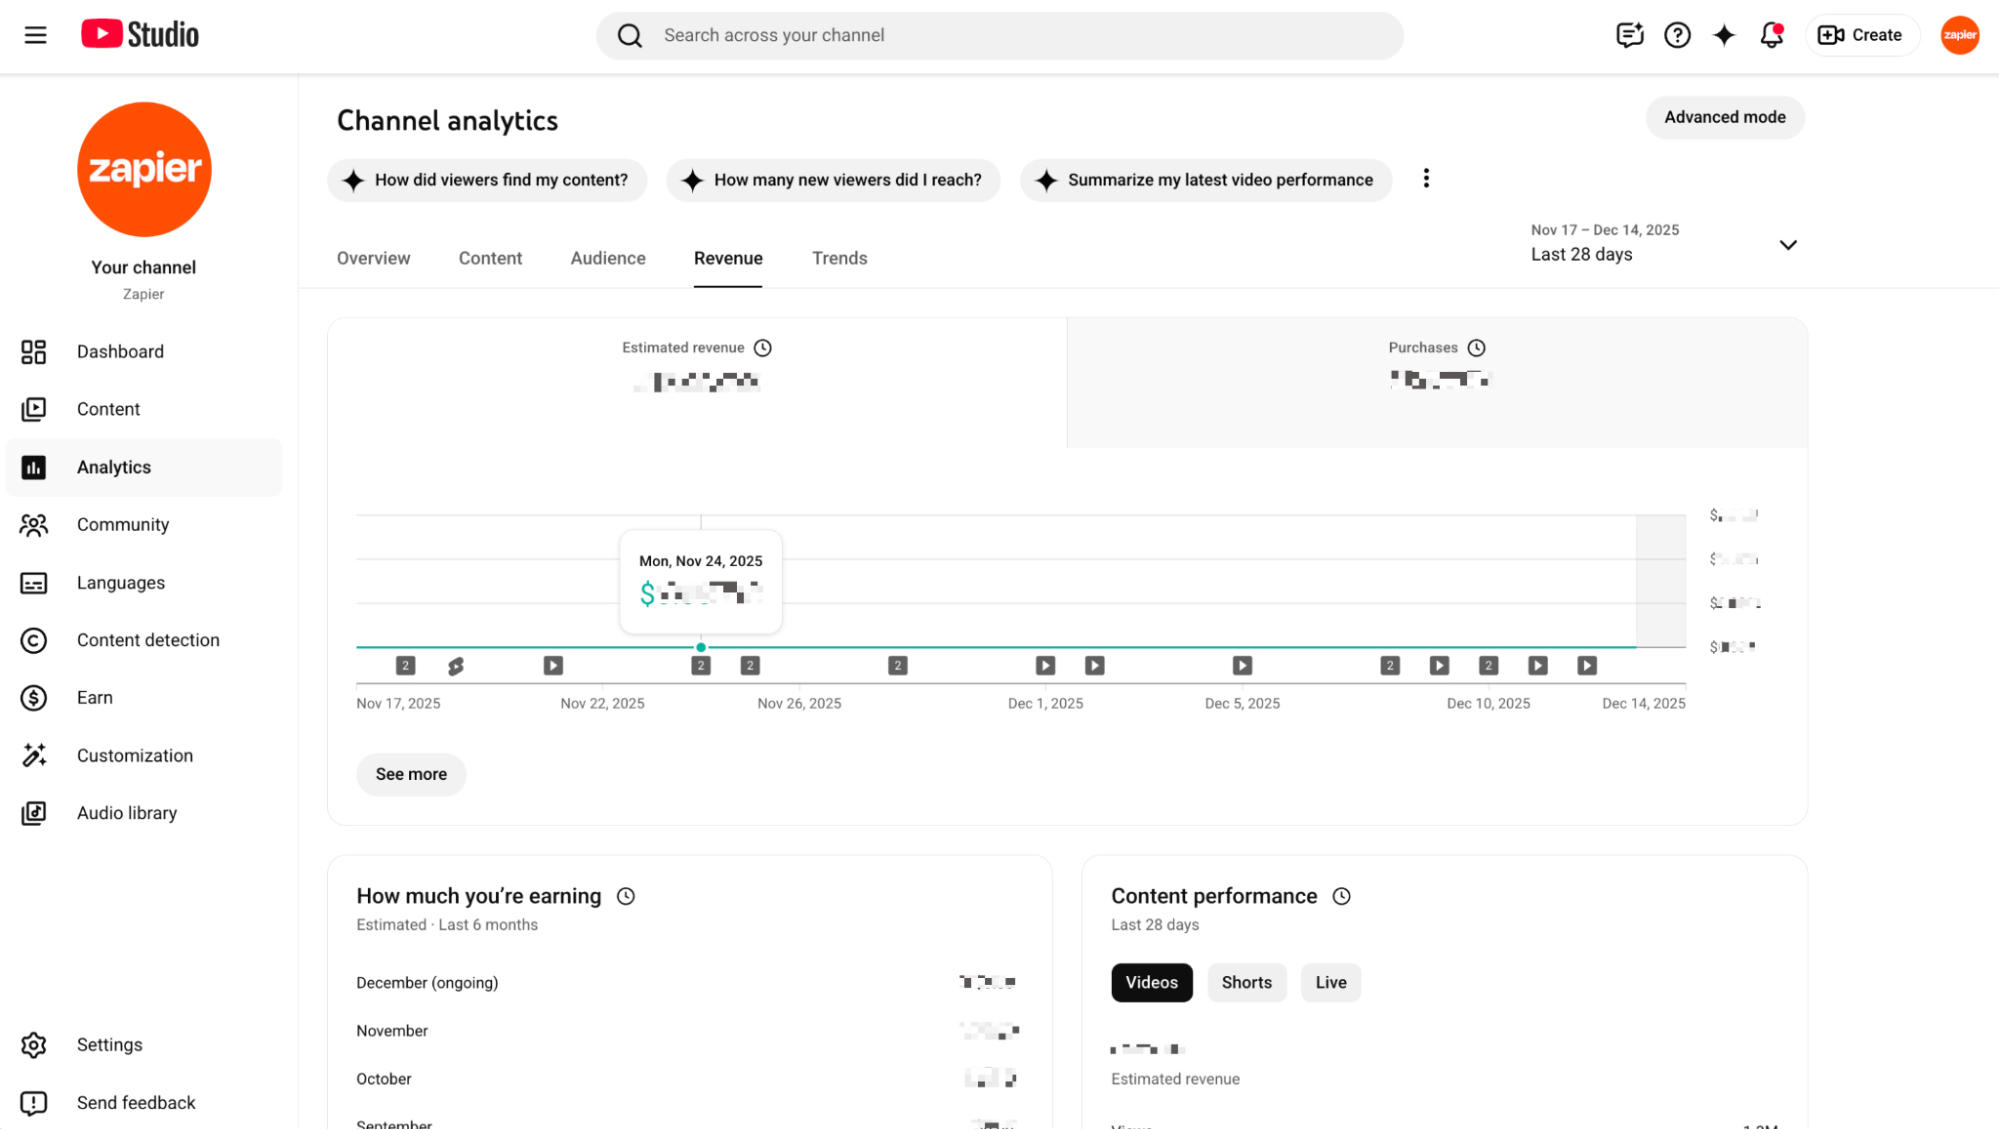Viewport: 1999px width, 1130px height.
Task: Click the notifications bell icon
Action: [1771, 35]
